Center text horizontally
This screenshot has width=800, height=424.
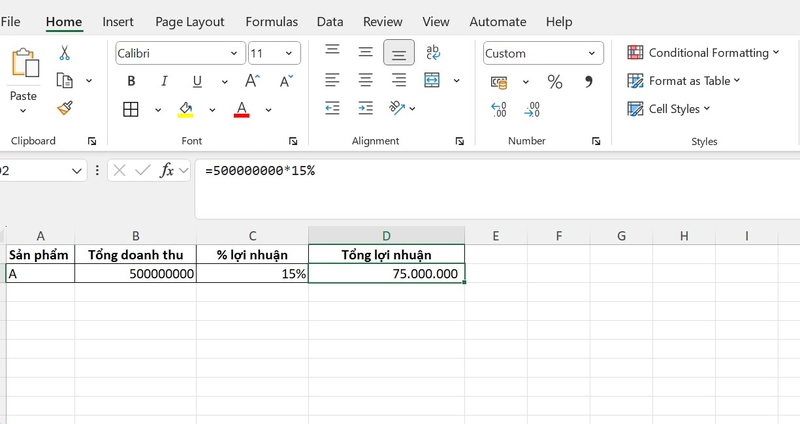click(x=365, y=80)
